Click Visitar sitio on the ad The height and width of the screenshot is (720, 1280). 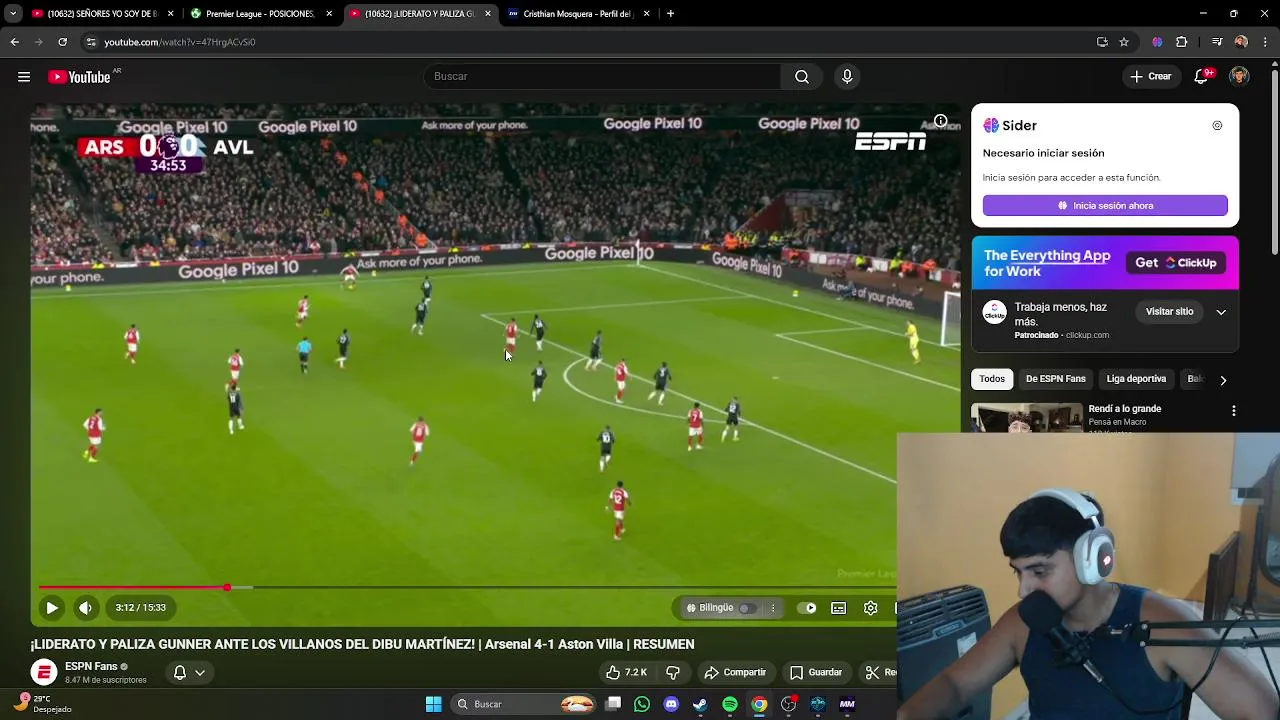pyautogui.click(x=1169, y=312)
